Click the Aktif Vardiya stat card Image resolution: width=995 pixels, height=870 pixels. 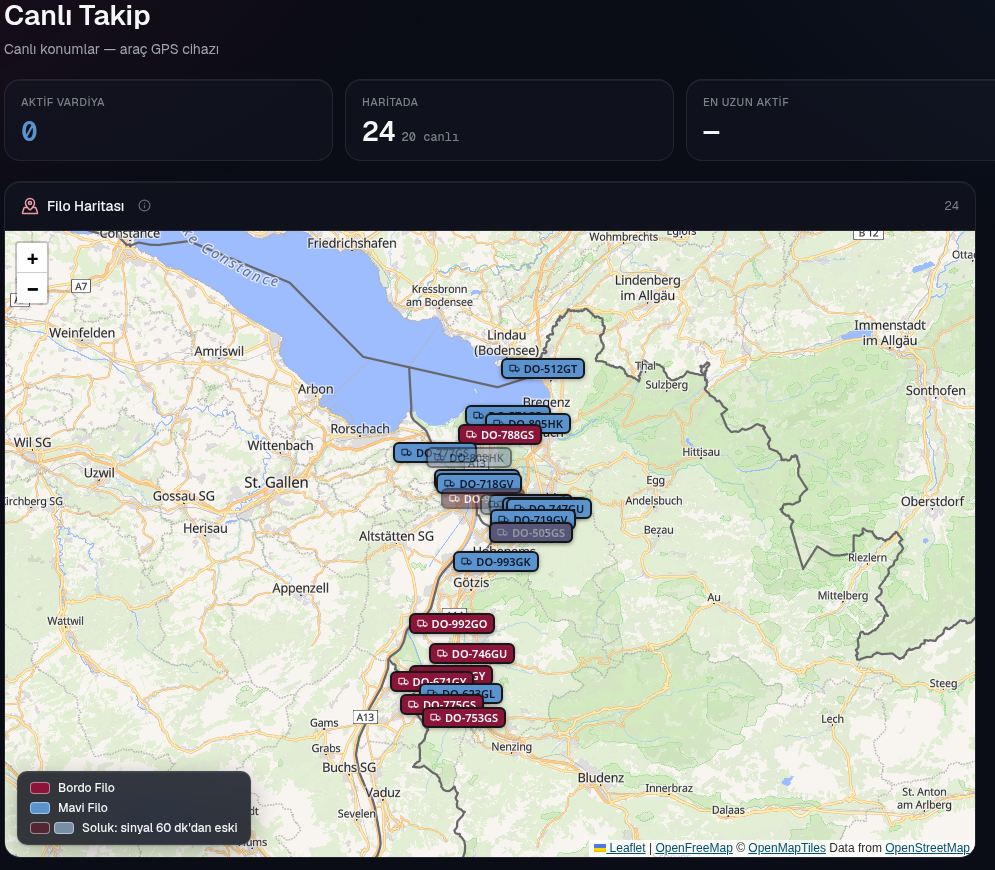(x=168, y=120)
